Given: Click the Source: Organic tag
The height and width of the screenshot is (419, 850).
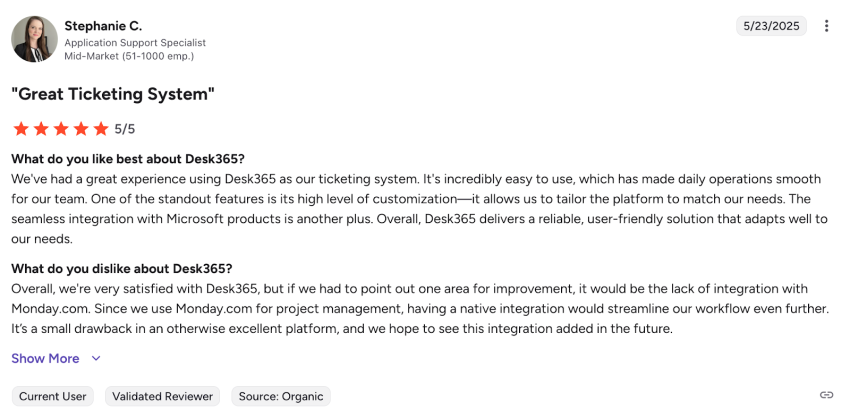Looking at the screenshot, I should tap(281, 396).
